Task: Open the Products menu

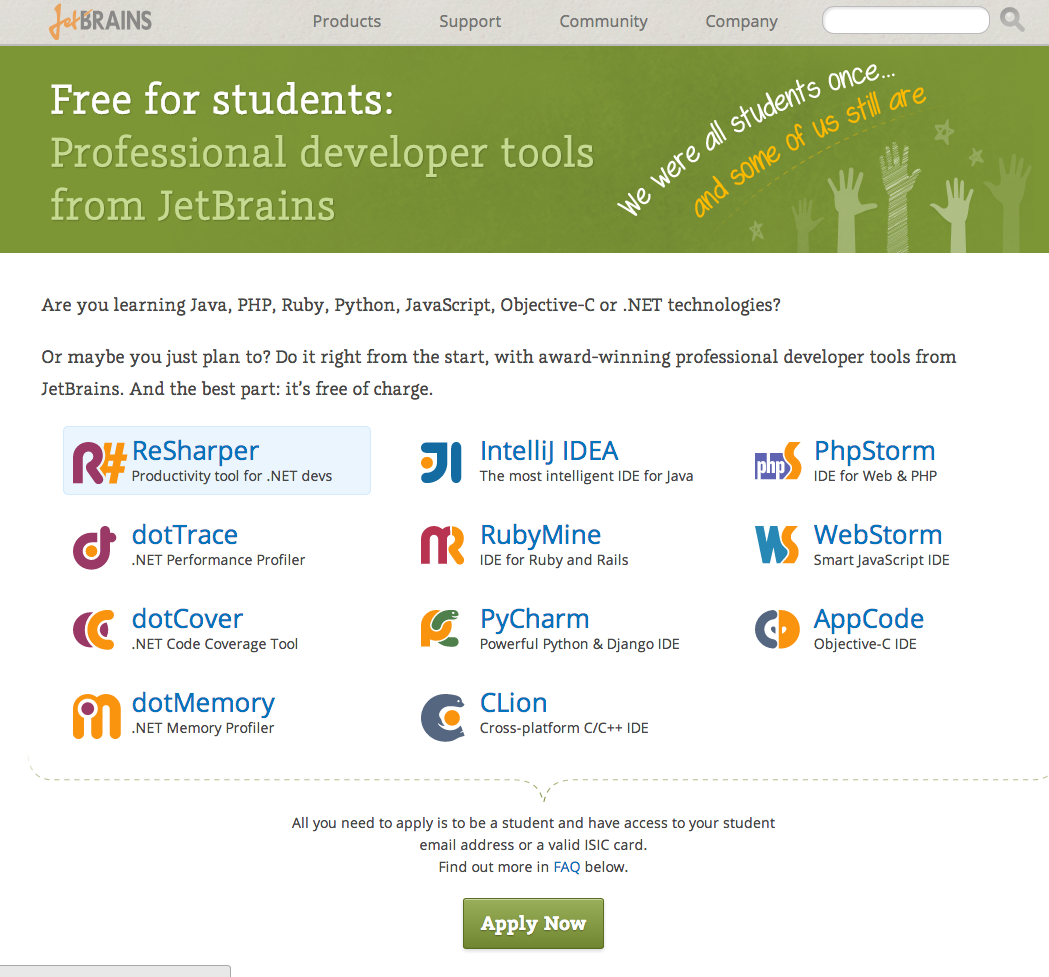Action: click(x=347, y=21)
